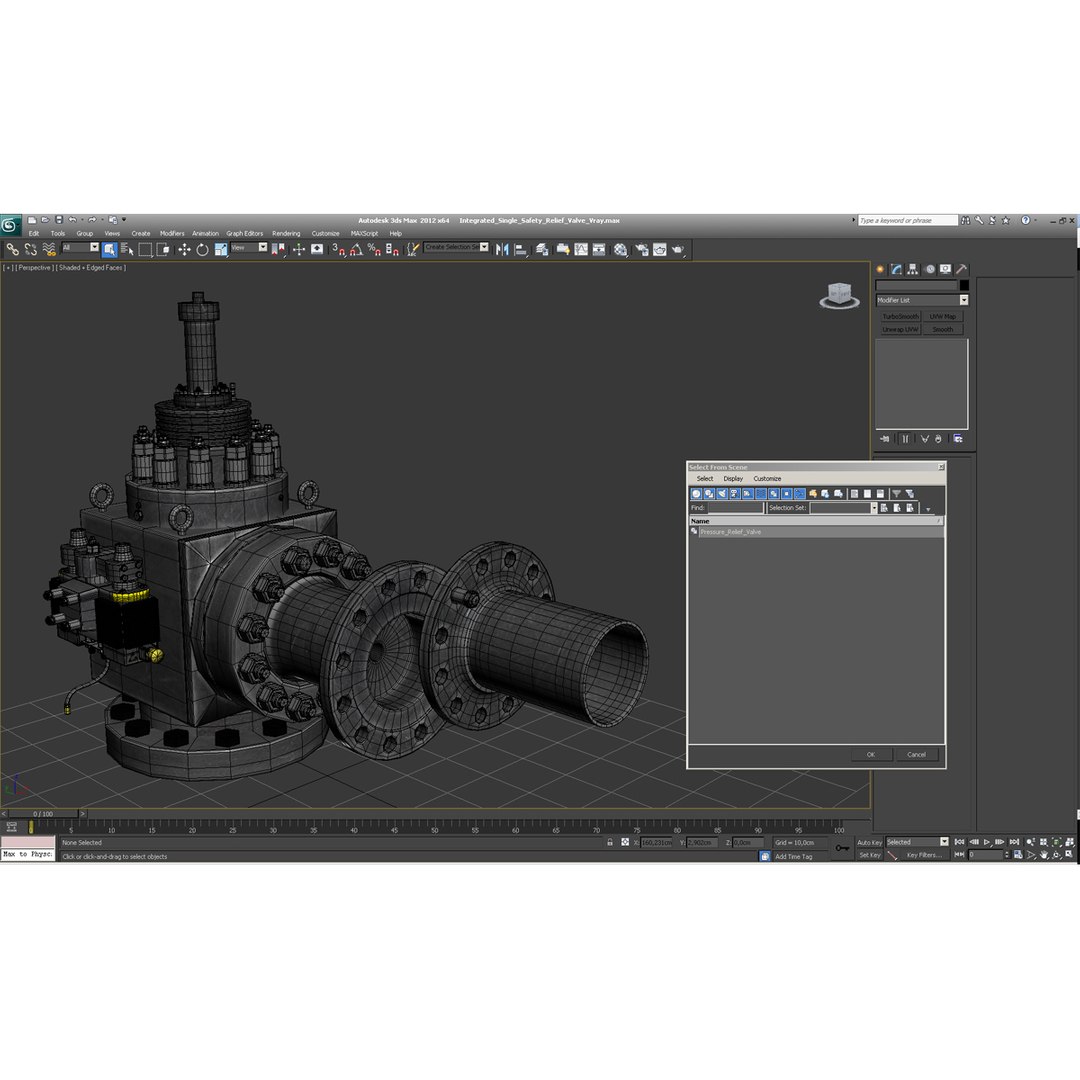Choose the Rectangular Selection Region tool
Image resolution: width=1080 pixels, height=1080 pixels.
pyautogui.click(x=145, y=249)
